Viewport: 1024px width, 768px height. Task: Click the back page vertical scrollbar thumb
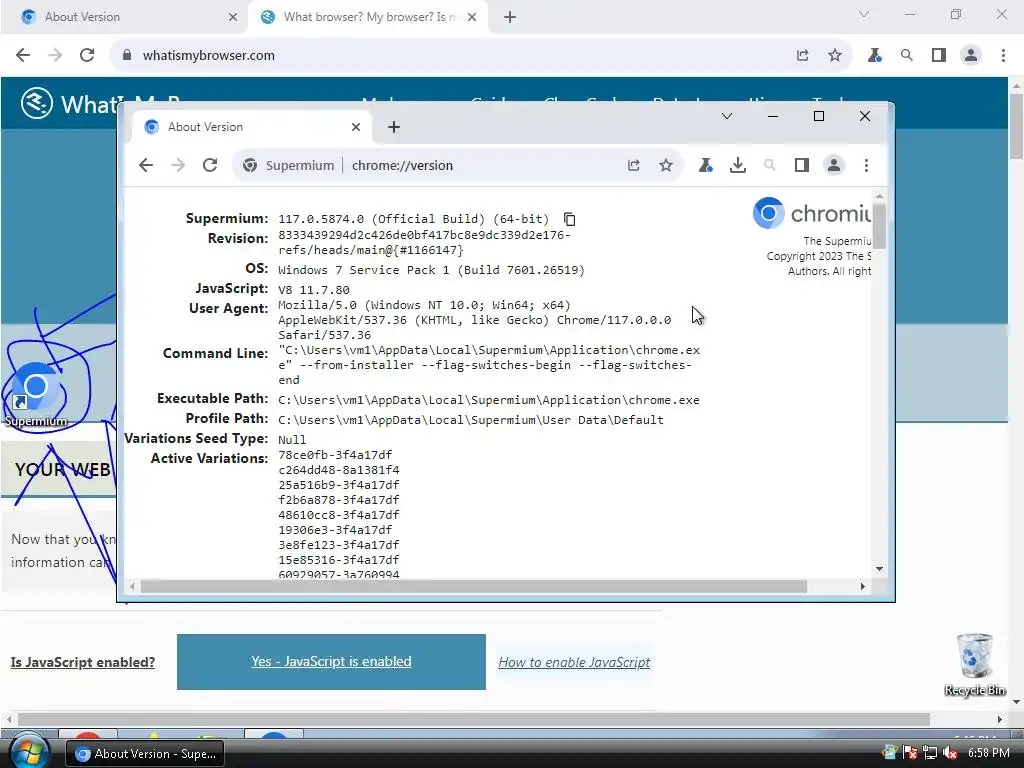point(1016,126)
